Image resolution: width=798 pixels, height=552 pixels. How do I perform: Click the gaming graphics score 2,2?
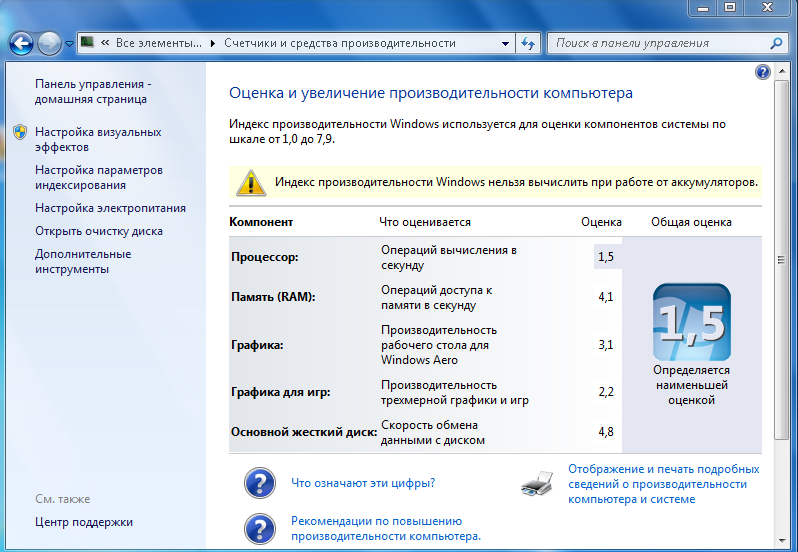tap(606, 392)
